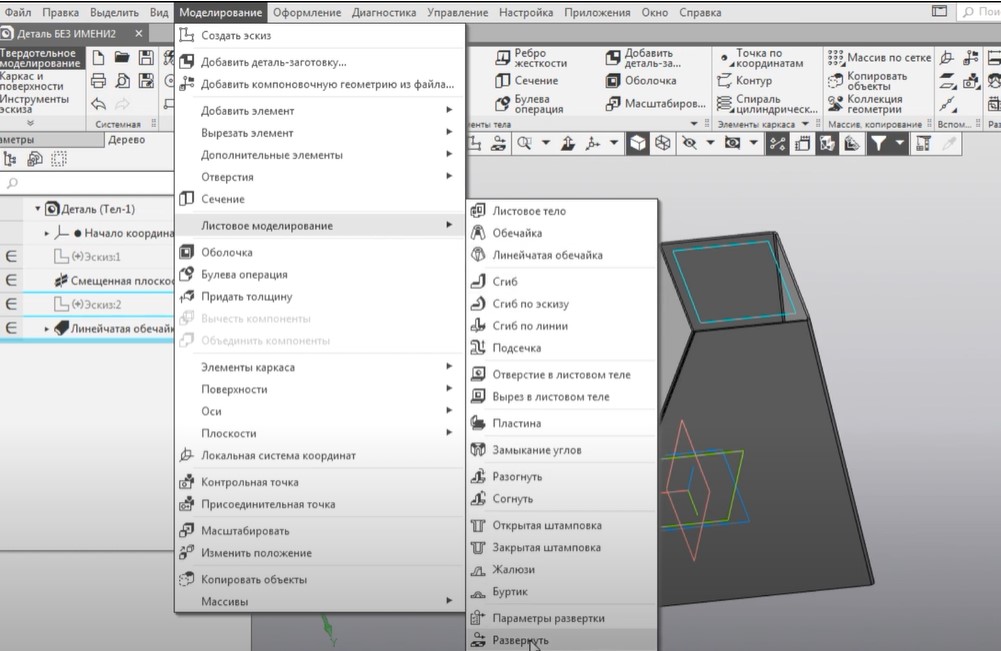
Task: Choose Сгиб по линии
Action: pos(562,326)
